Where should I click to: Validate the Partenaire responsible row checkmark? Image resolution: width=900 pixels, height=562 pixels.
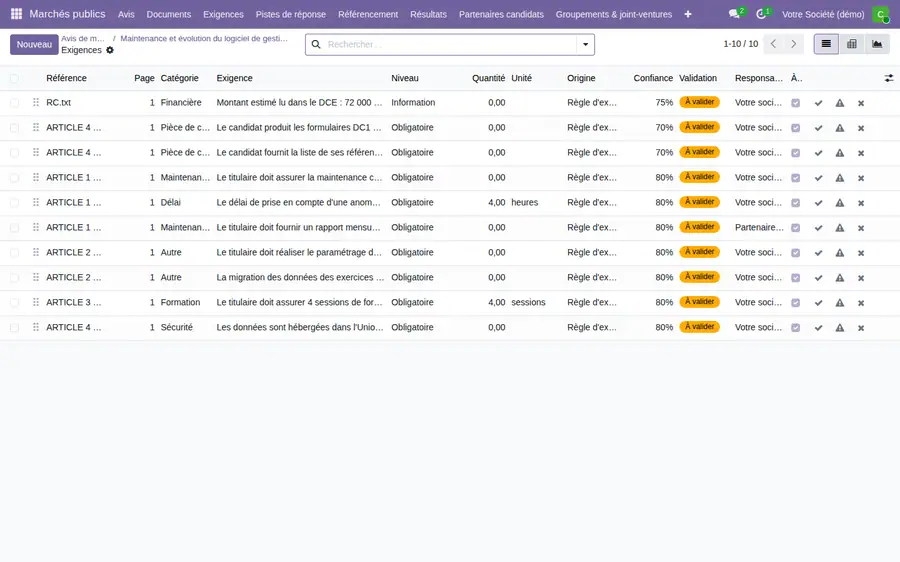(x=818, y=228)
